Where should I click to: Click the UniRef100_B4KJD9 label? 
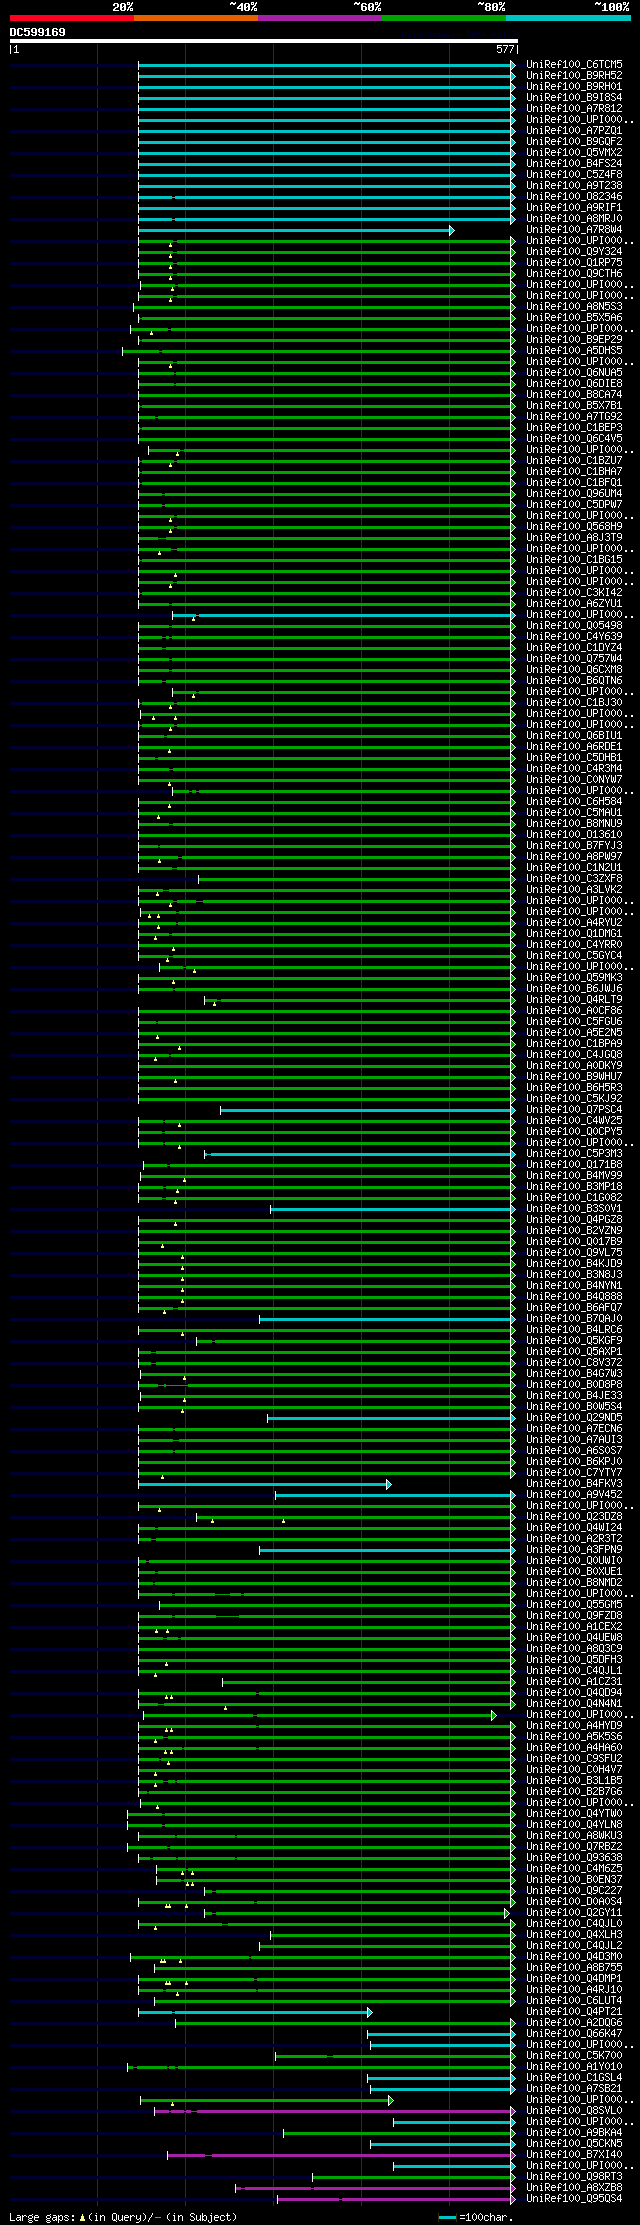coord(574,1264)
